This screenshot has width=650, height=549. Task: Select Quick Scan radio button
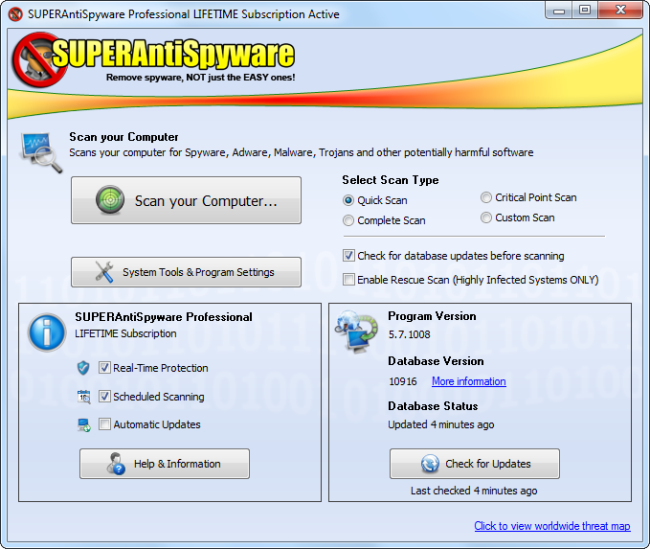pos(348,201)
